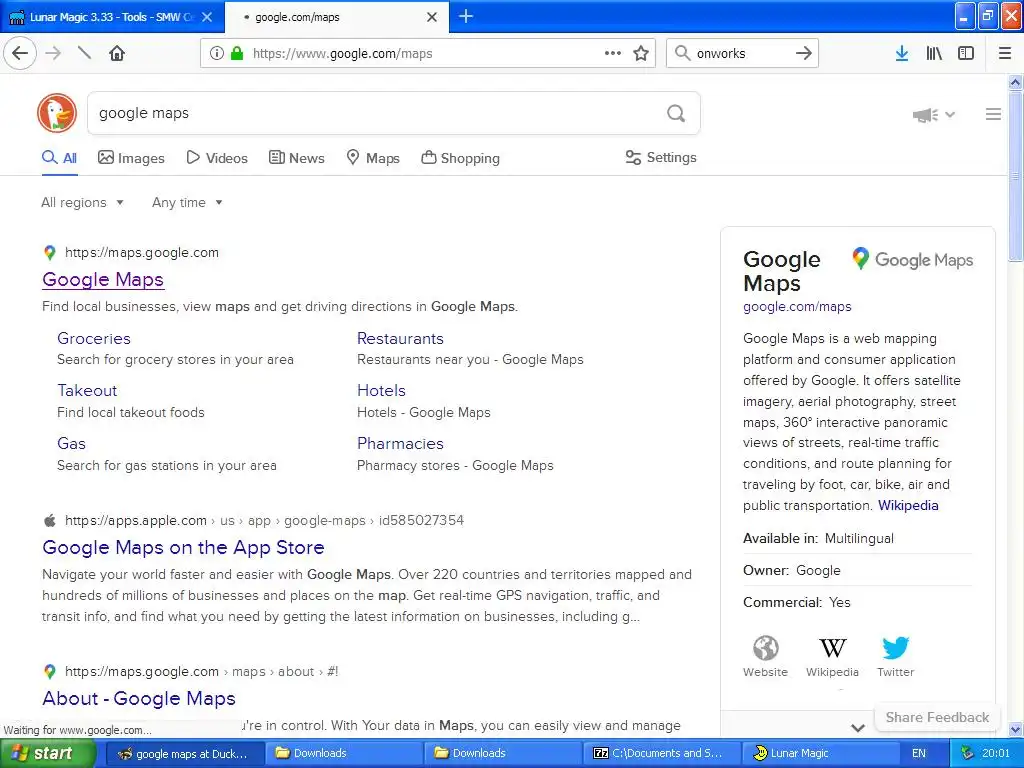Stop loading the page
This screenshot has height=768, width=1024.
(x=84, y=53)
